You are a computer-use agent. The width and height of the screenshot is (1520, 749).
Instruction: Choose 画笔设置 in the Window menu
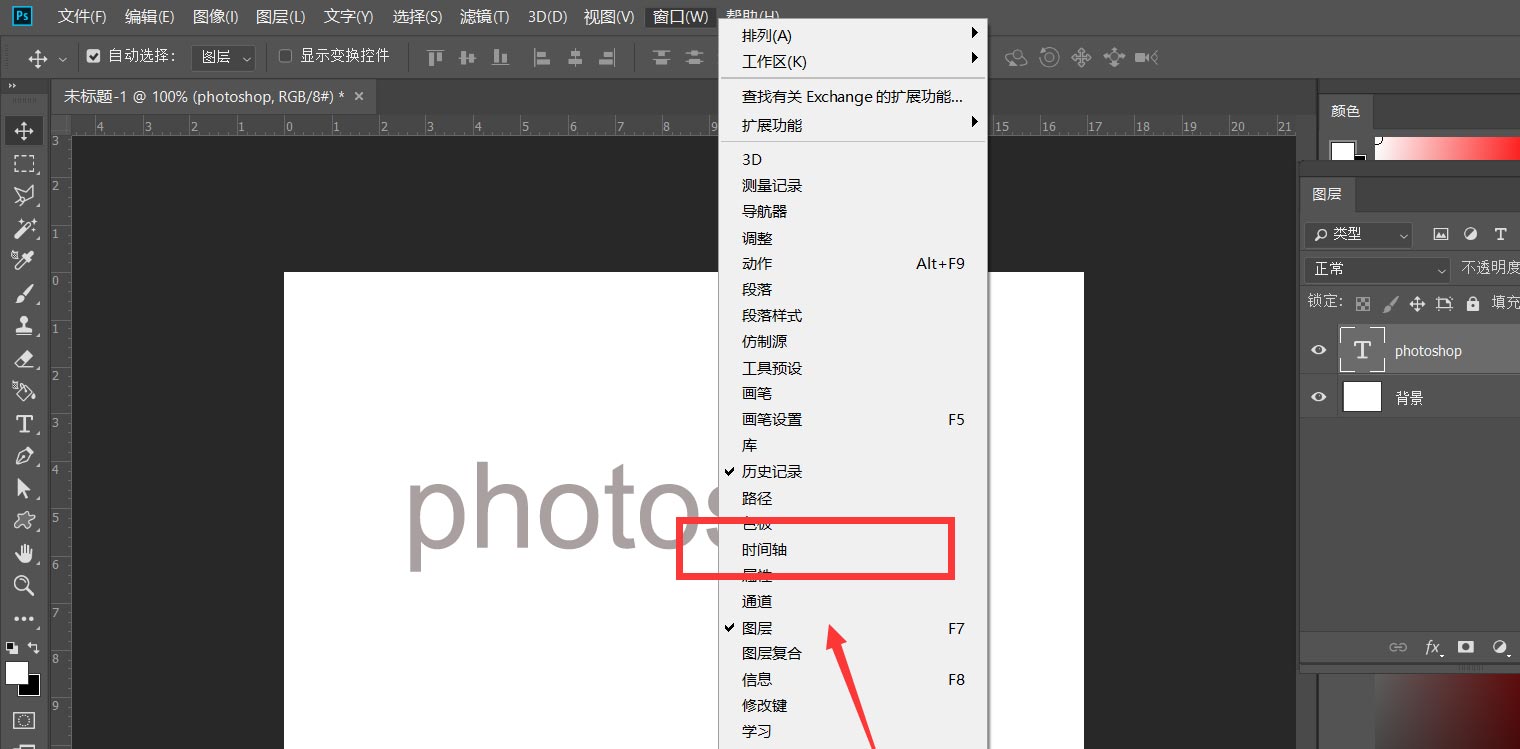(853, 419)
